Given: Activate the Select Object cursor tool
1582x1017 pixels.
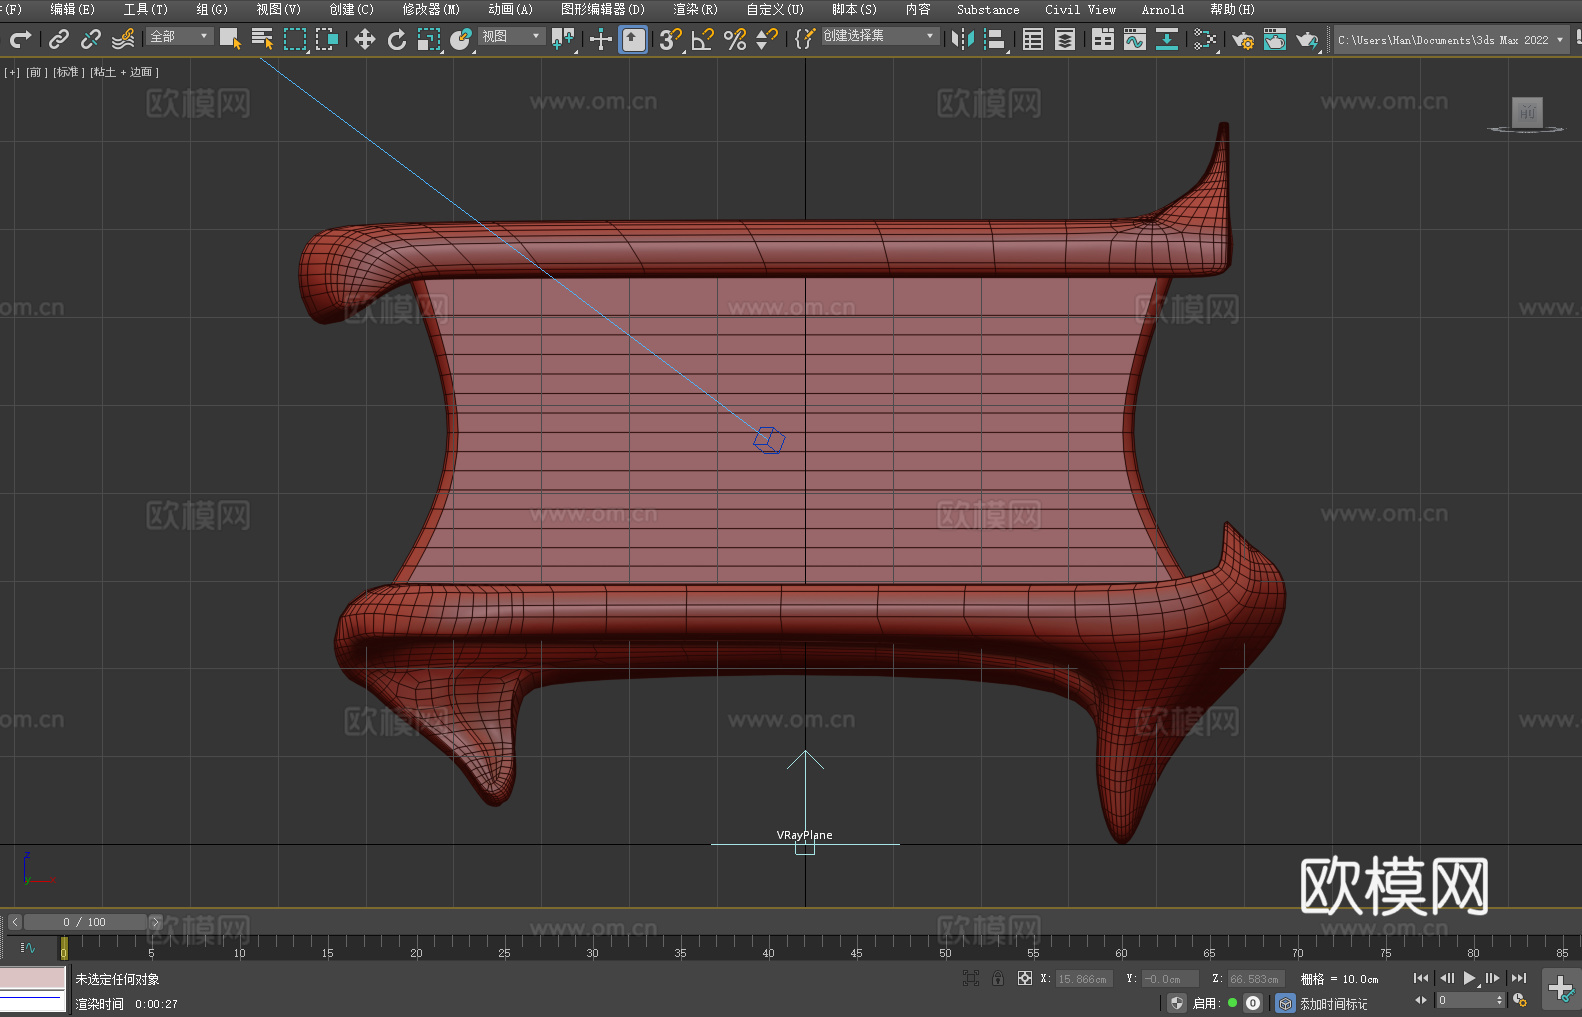Looking at the screenshot, I should (x=230, y=39).
